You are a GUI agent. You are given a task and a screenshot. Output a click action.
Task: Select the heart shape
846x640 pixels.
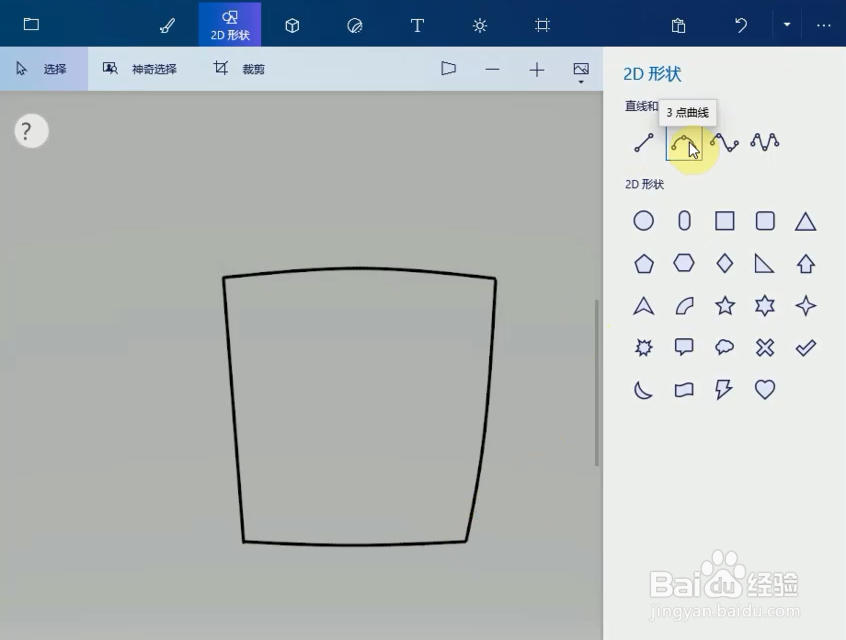click(764, 389)
